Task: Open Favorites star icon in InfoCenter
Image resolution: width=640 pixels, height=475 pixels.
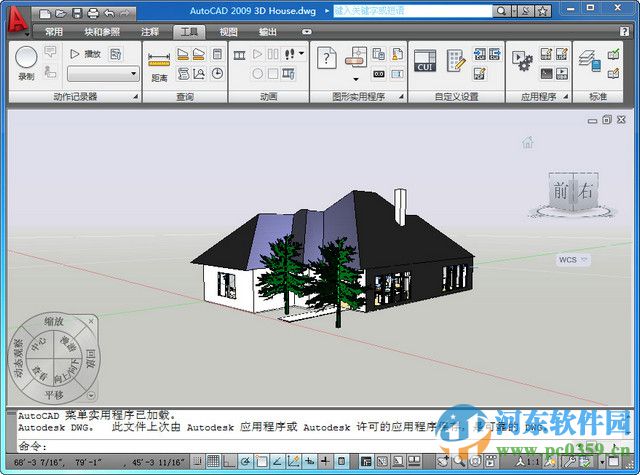Action: [x=542, y=11]
